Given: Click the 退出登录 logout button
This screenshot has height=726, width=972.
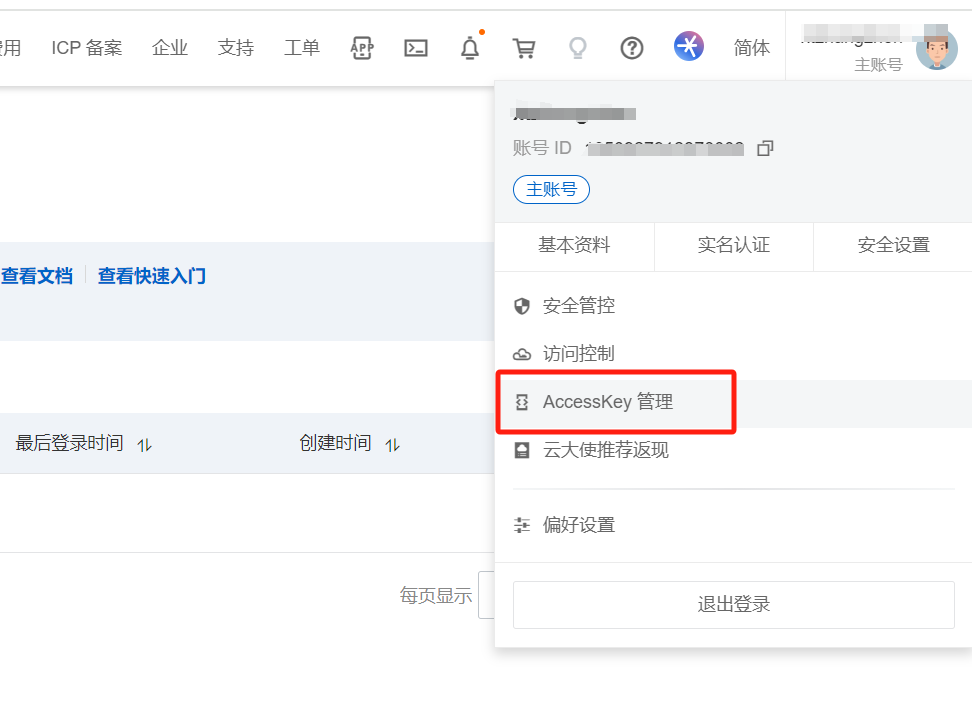Looking at the screenshot, I should 733,604.
